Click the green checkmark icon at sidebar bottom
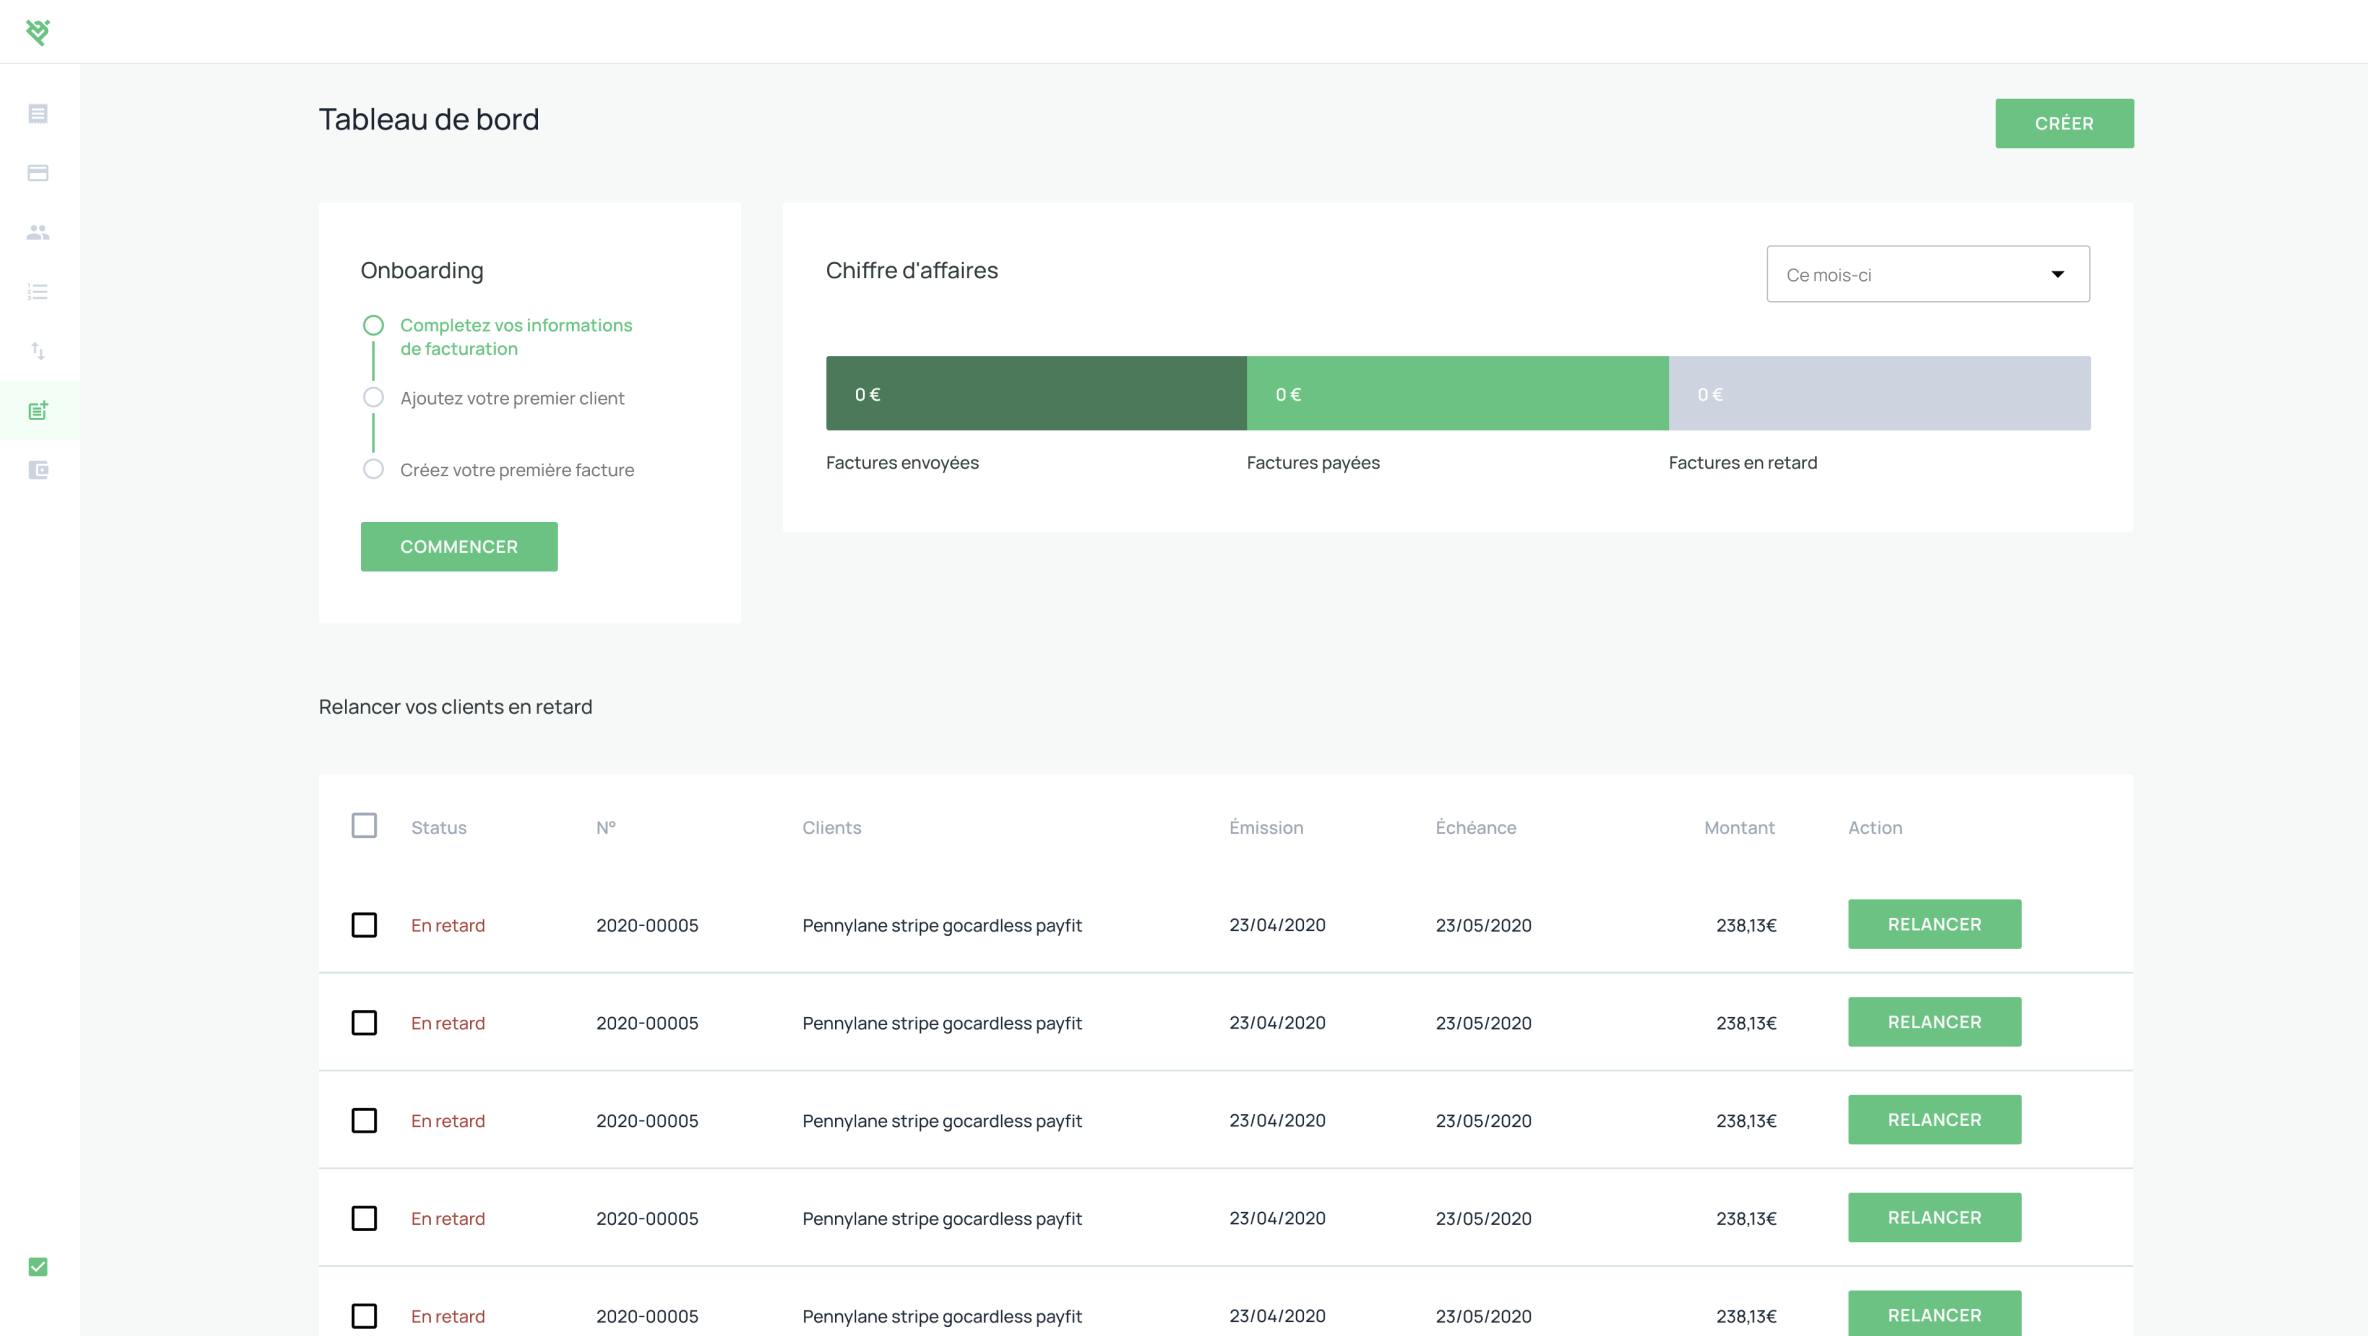The width and height of the screenshot is (2368, 1336). [x=38, y=1267]
